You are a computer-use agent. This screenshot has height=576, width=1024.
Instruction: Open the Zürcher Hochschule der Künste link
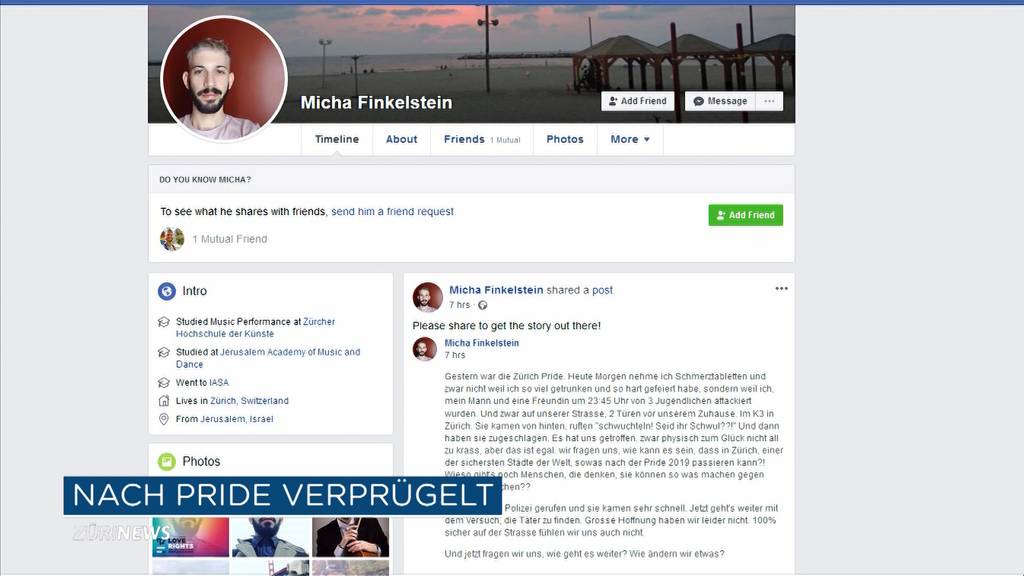(255, 328)
